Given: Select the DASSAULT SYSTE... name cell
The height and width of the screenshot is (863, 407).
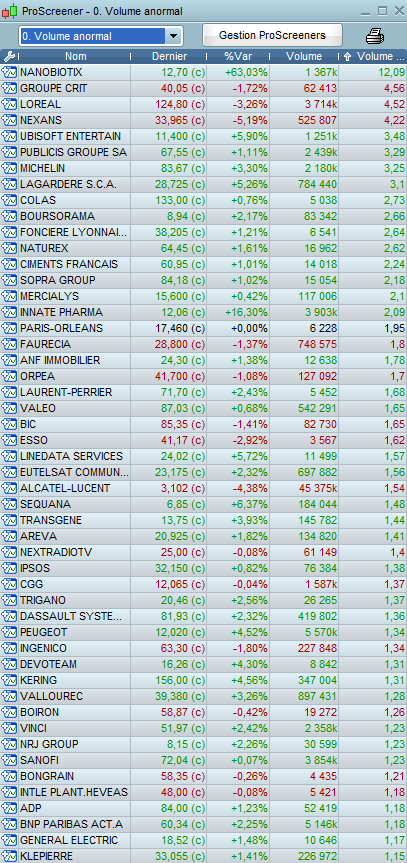Looking at the screenshot, I should [74, 616].
